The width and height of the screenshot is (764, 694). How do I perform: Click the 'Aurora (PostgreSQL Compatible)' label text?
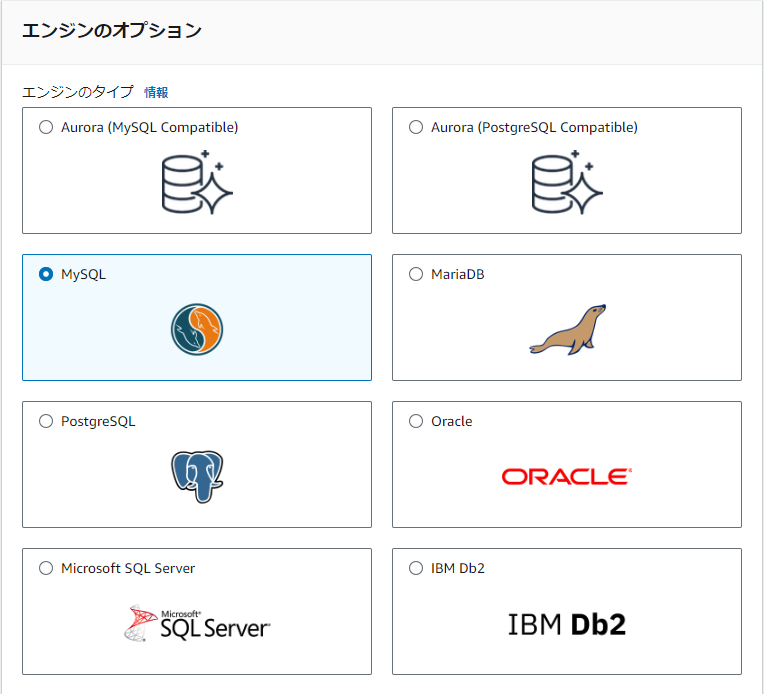(535, 128)
